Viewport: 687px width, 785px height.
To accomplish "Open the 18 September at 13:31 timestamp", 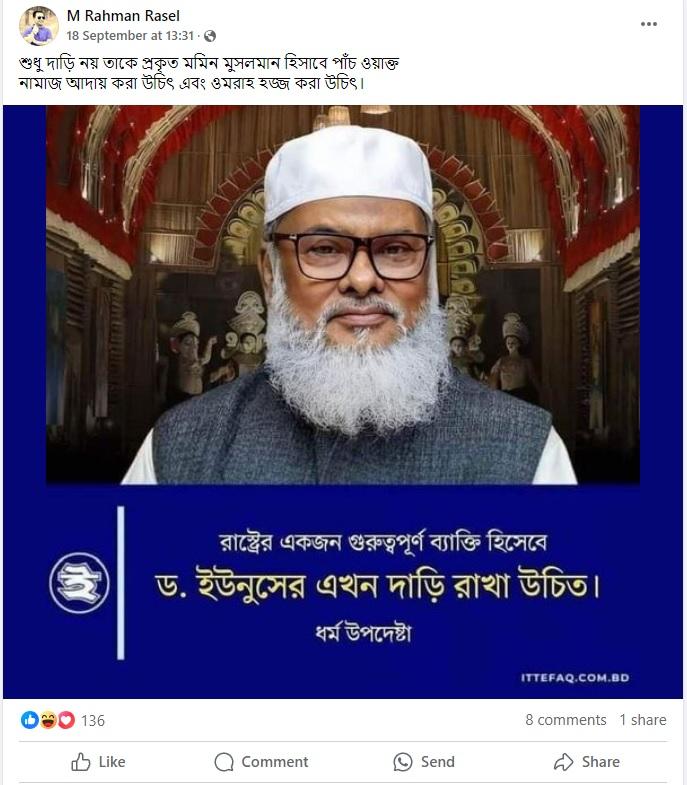I will [130, 36].
